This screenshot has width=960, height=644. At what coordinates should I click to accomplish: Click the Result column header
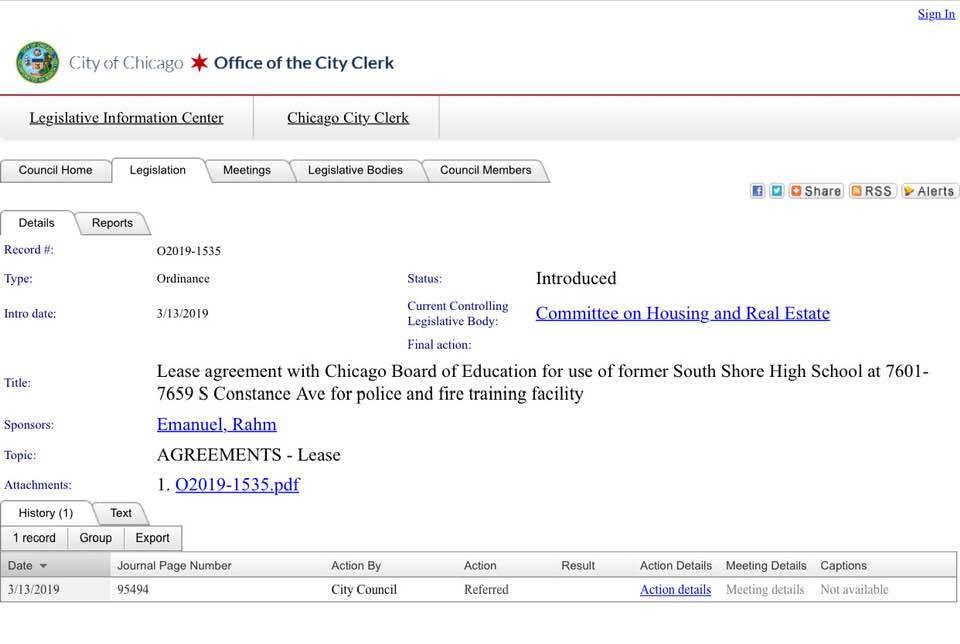[578, 566]
